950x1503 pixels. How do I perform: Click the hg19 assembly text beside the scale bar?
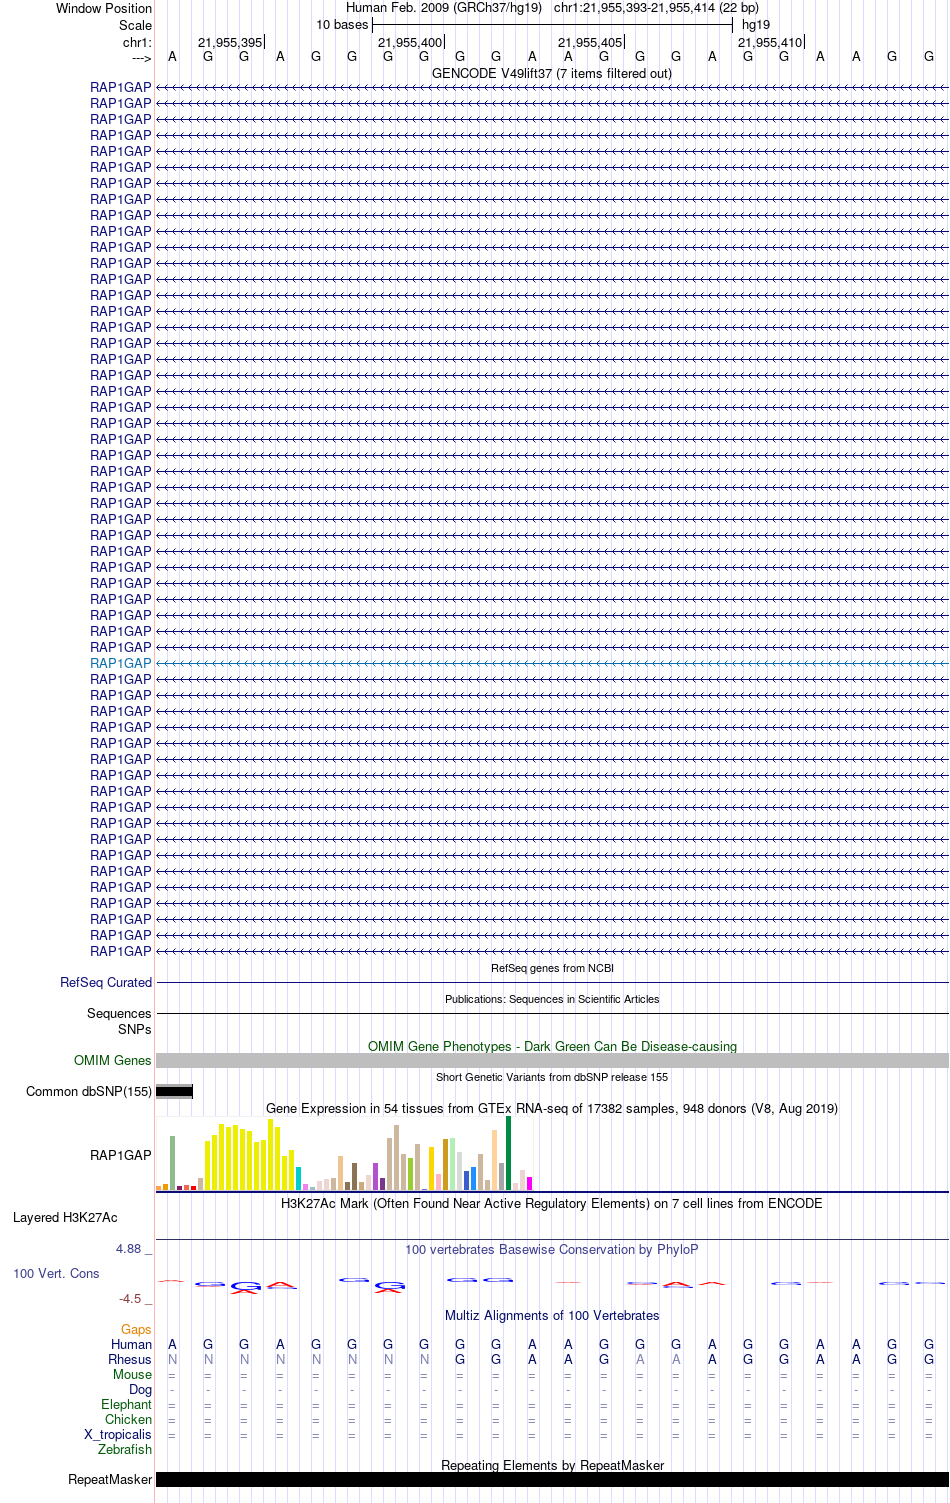click(756, 25)
